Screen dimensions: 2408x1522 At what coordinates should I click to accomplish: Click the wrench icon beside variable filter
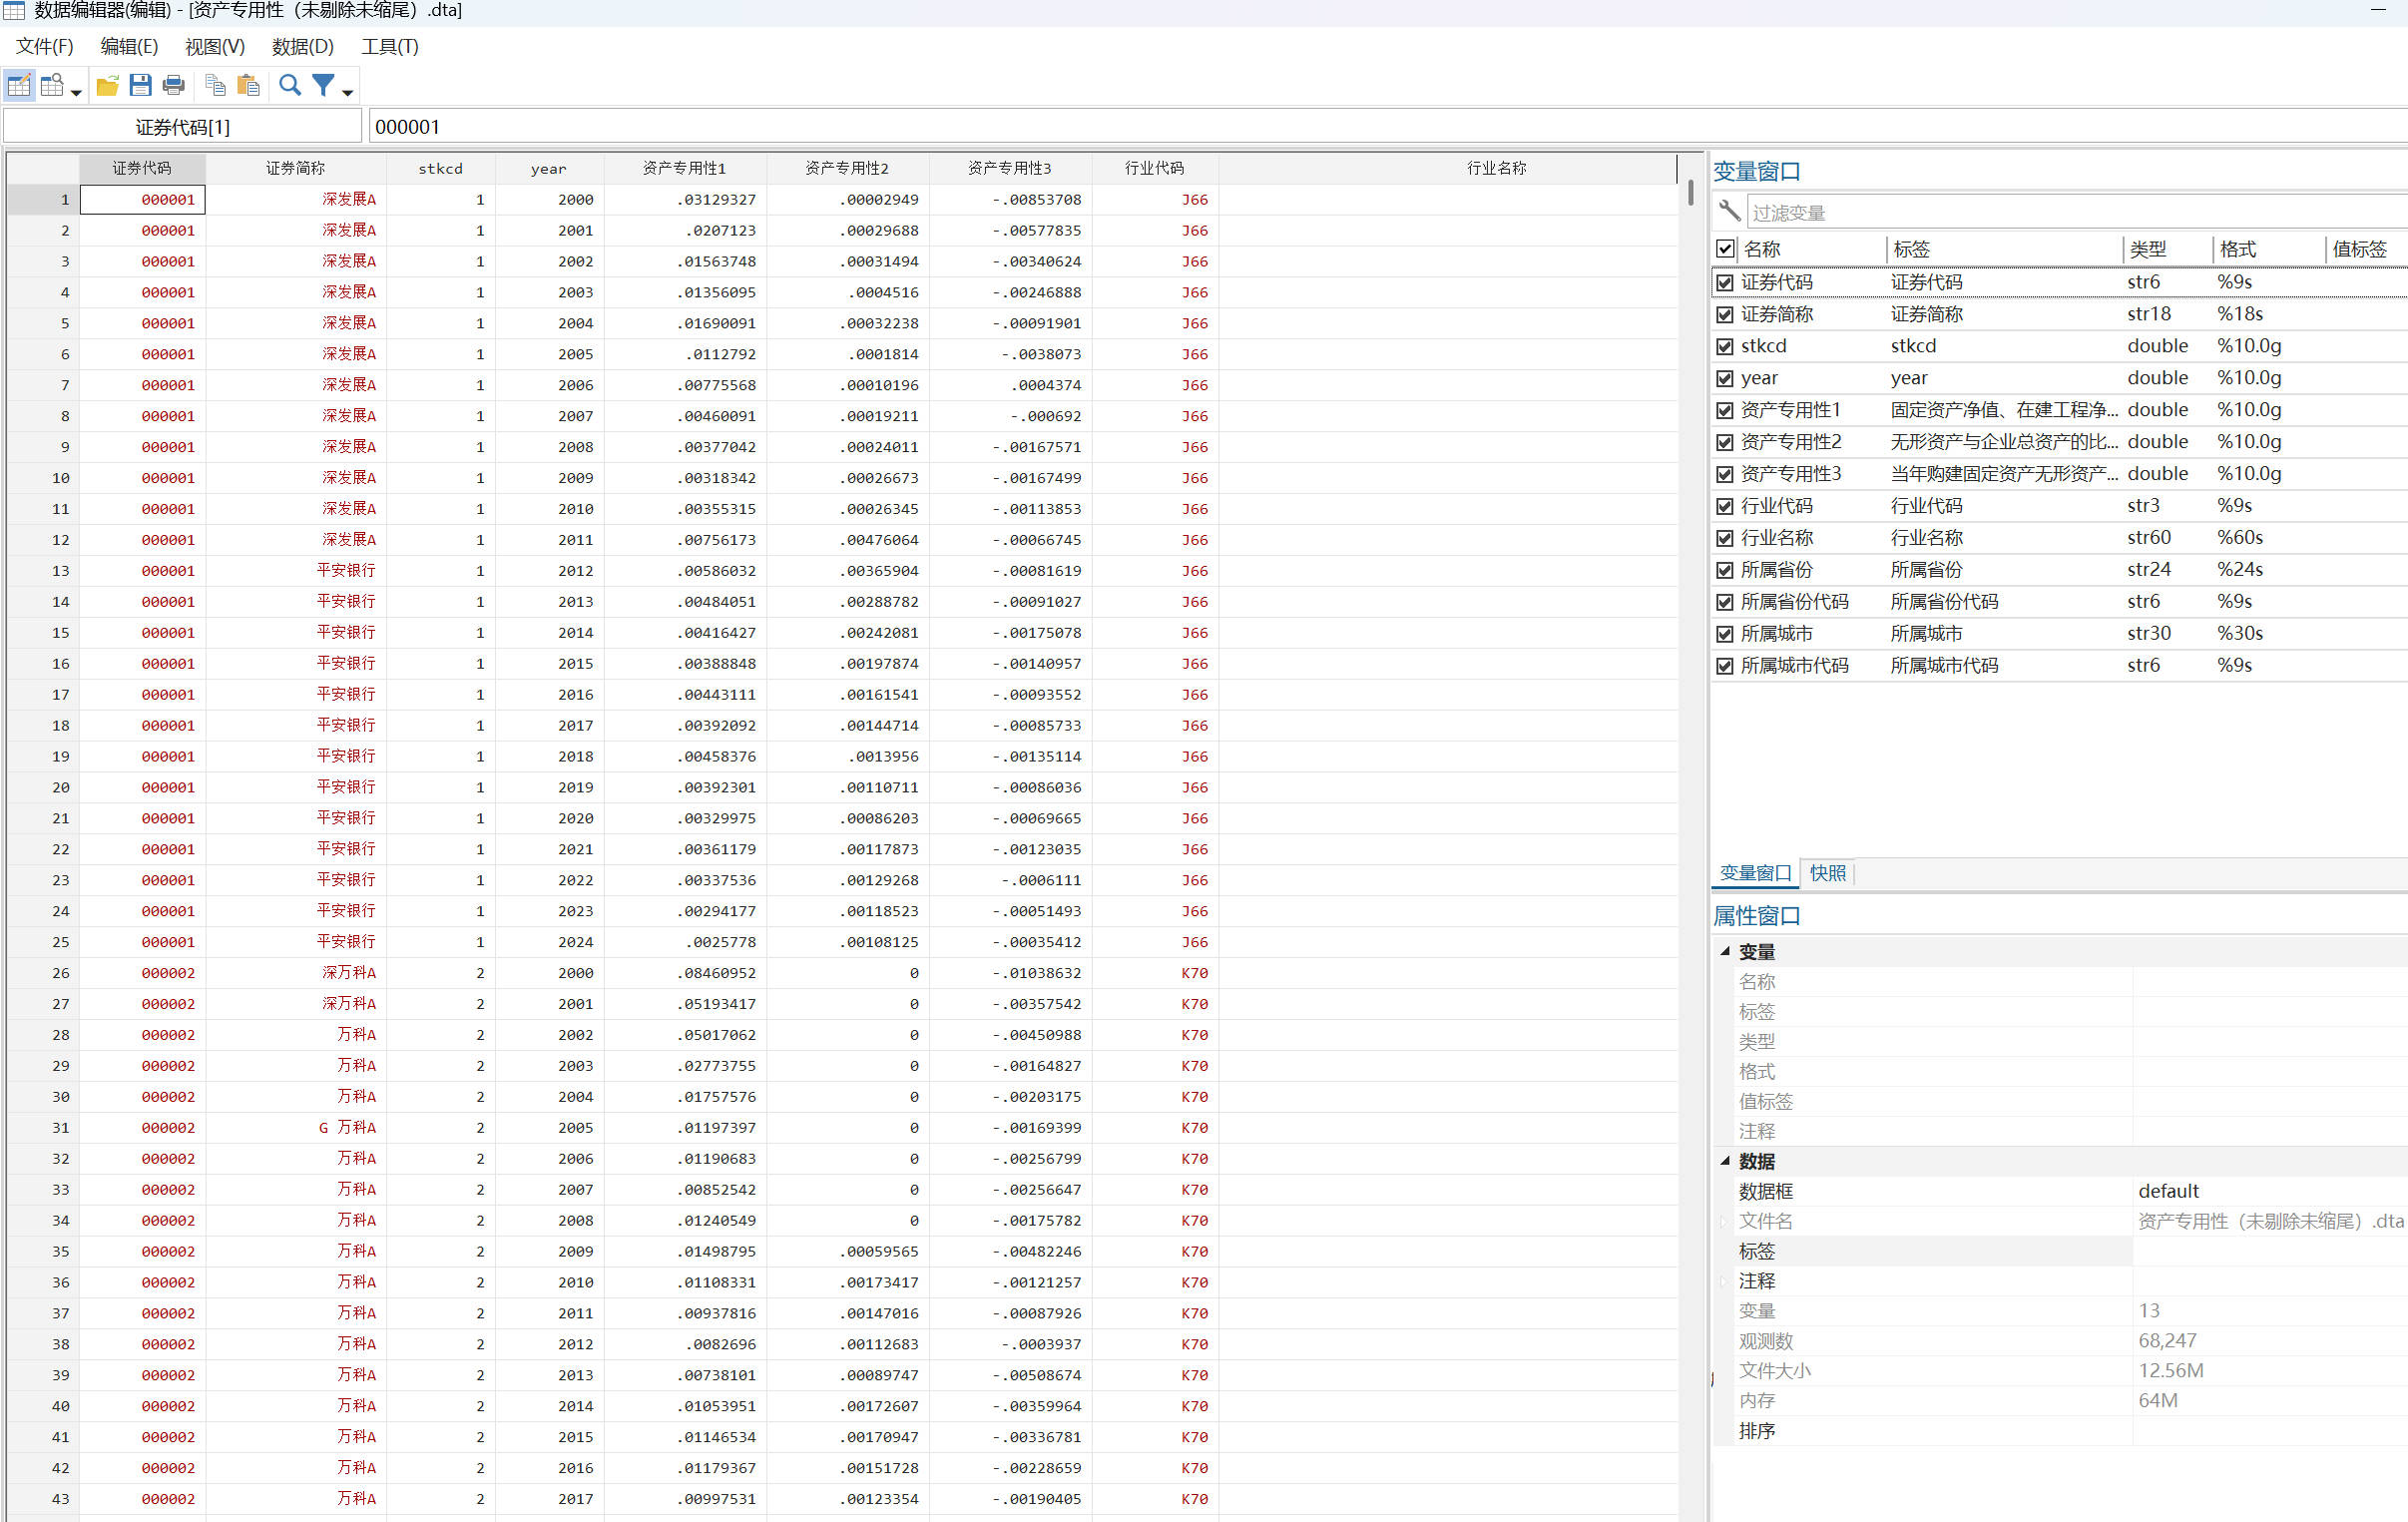[1729, 211]
